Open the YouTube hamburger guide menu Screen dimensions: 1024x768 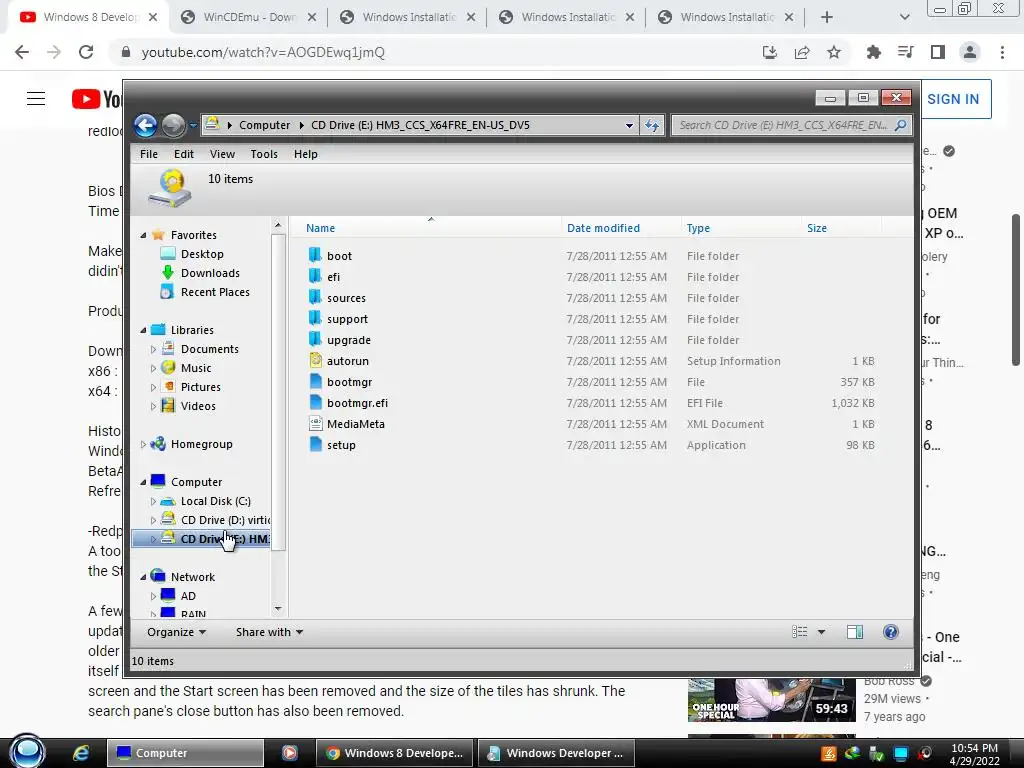tap(36, 99)
